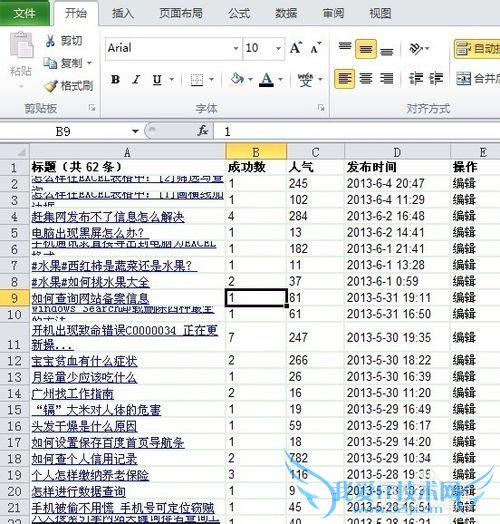The width and height of the screenshot is (500, 524).
Task: Apply the Font Color button
Action: [266, 80]
